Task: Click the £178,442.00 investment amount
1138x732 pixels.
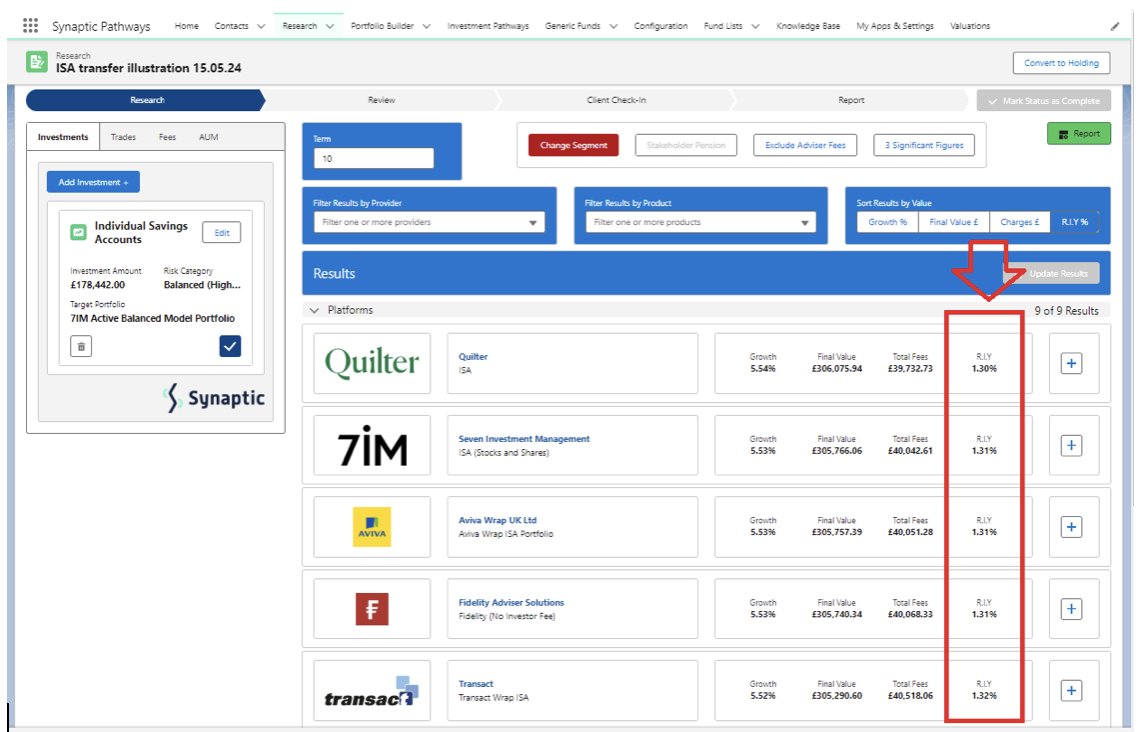Action: (x=97, y=285)
